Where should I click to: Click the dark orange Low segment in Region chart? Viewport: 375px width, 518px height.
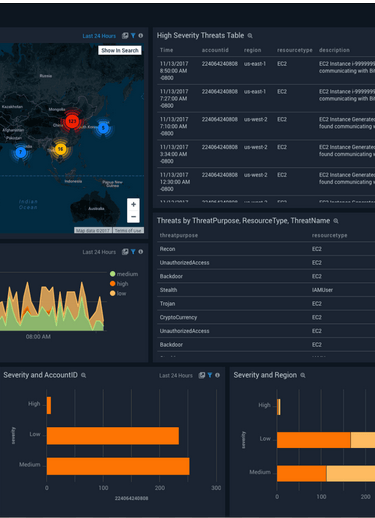click(x=314, y=440)
